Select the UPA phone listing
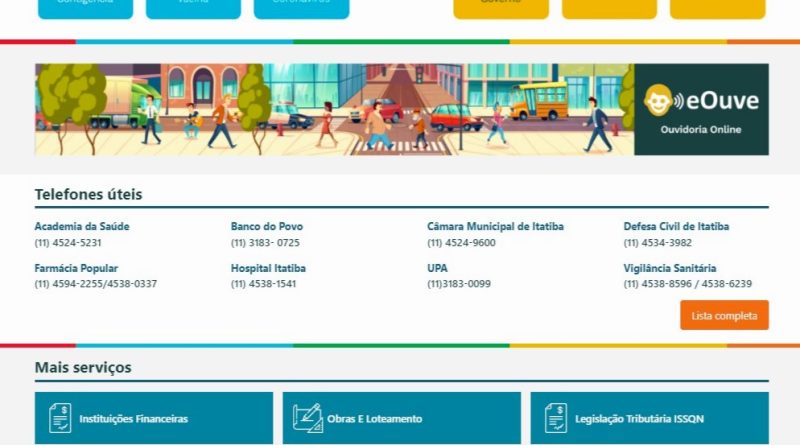Screen dimensions: 800x445 [437, 269]
